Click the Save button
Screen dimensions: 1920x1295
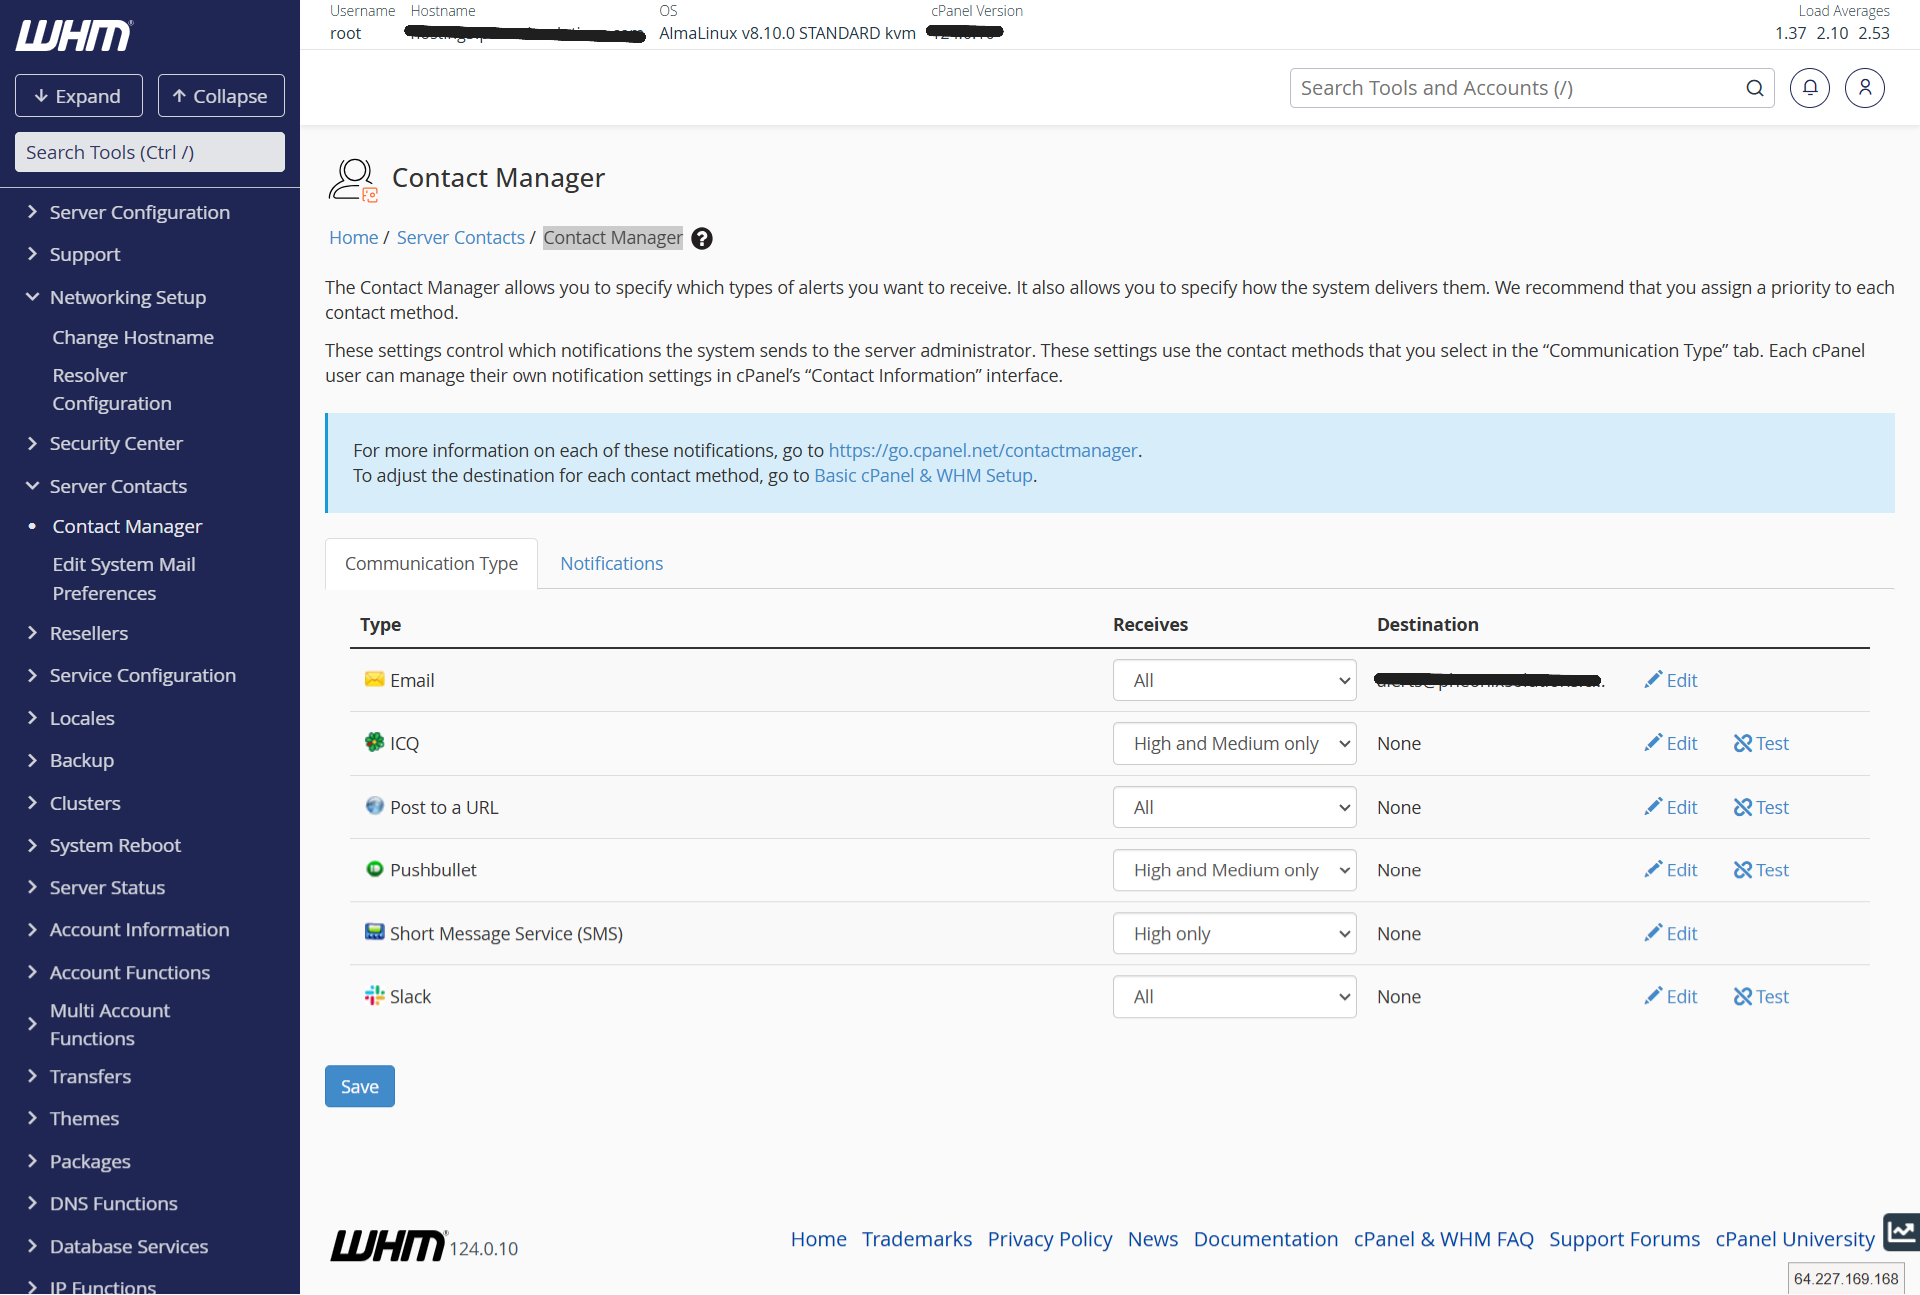click(360, 1086)
